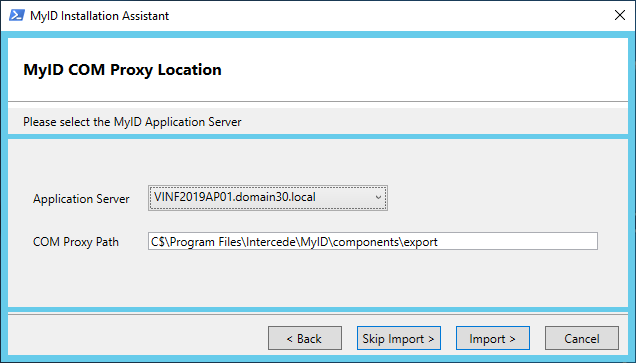Image resolution: width=636 pixels, height=363 pixels.
Task: Start the import with Import button
Action: [492, 338]
